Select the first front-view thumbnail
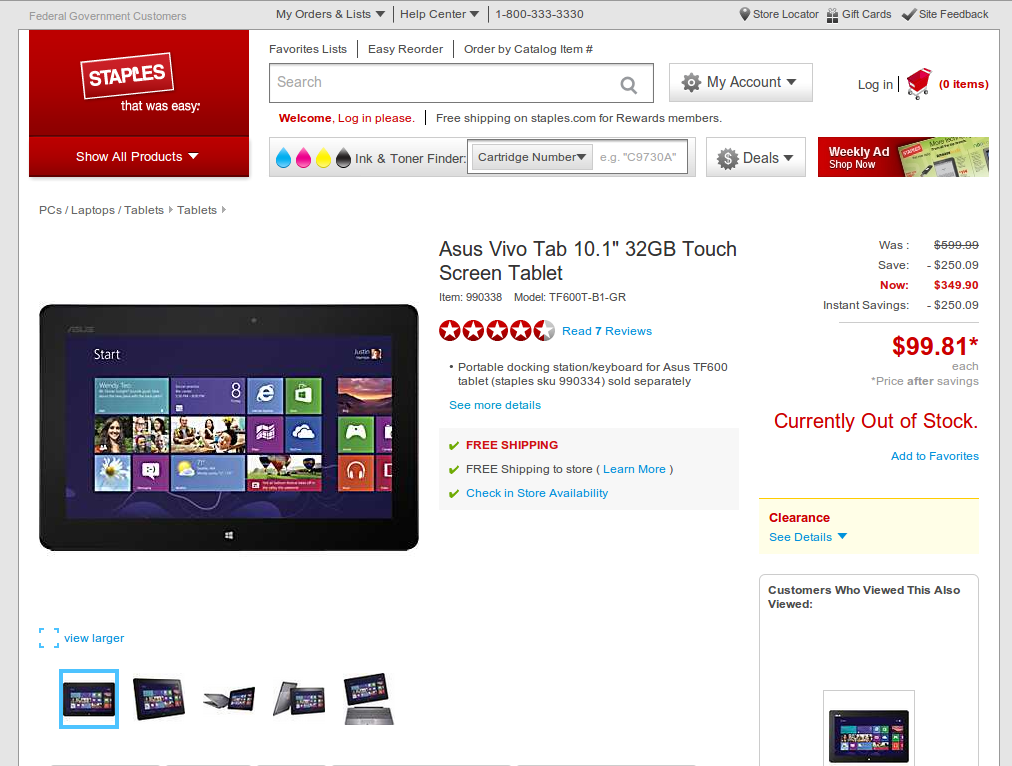 [x=89, y=699]
